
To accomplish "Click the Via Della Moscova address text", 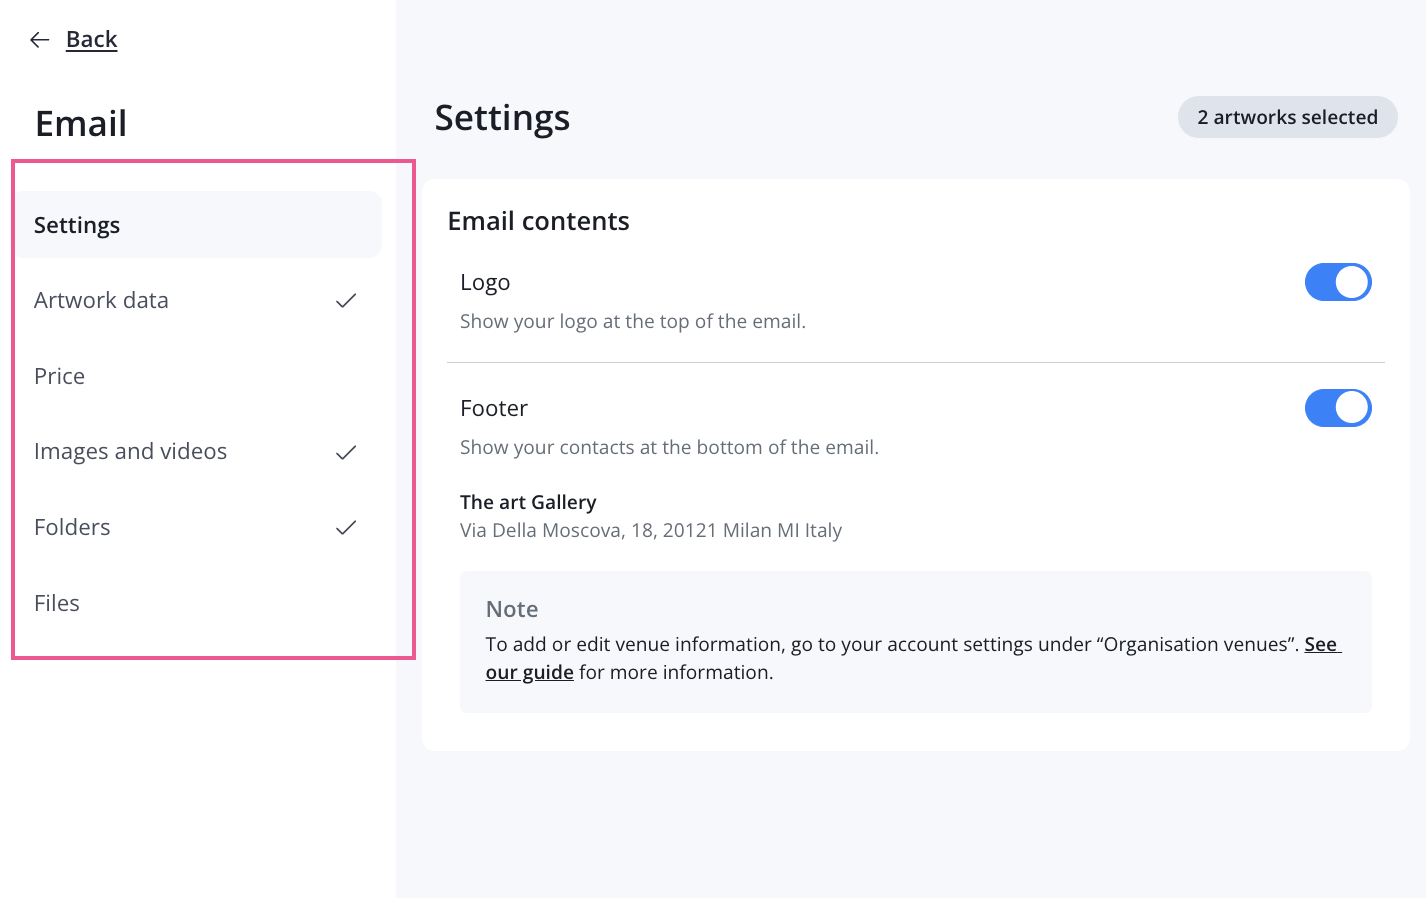I will pyautogui.click(x=651, y=530).
